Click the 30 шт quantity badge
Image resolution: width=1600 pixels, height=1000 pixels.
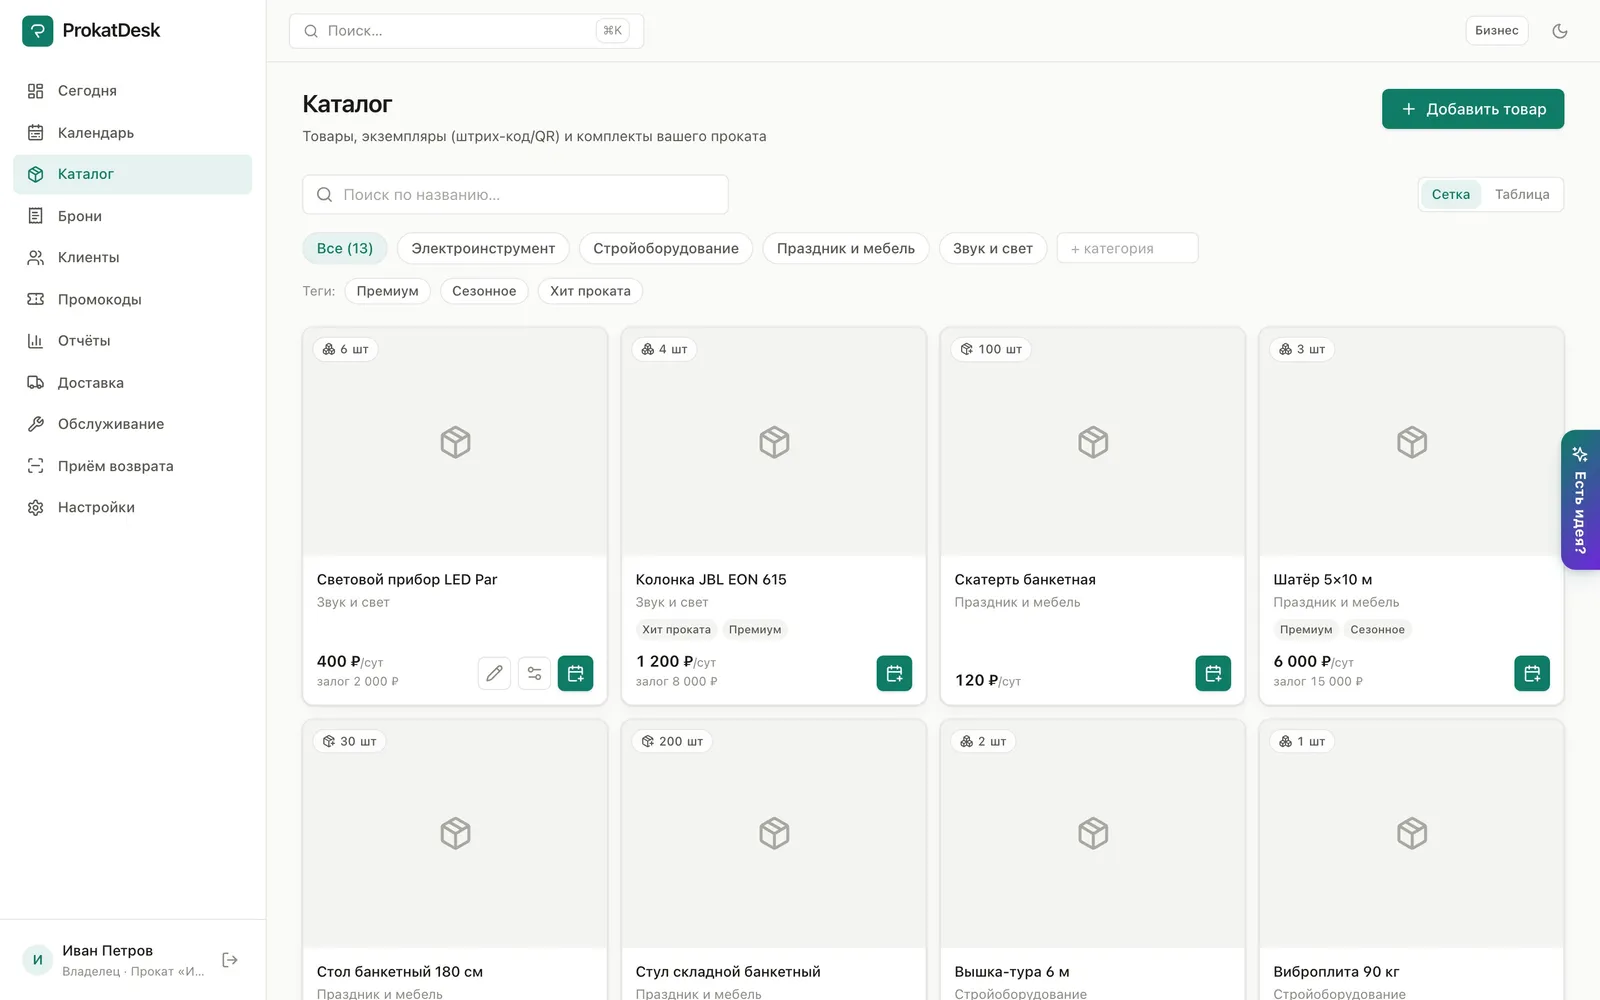349,742
